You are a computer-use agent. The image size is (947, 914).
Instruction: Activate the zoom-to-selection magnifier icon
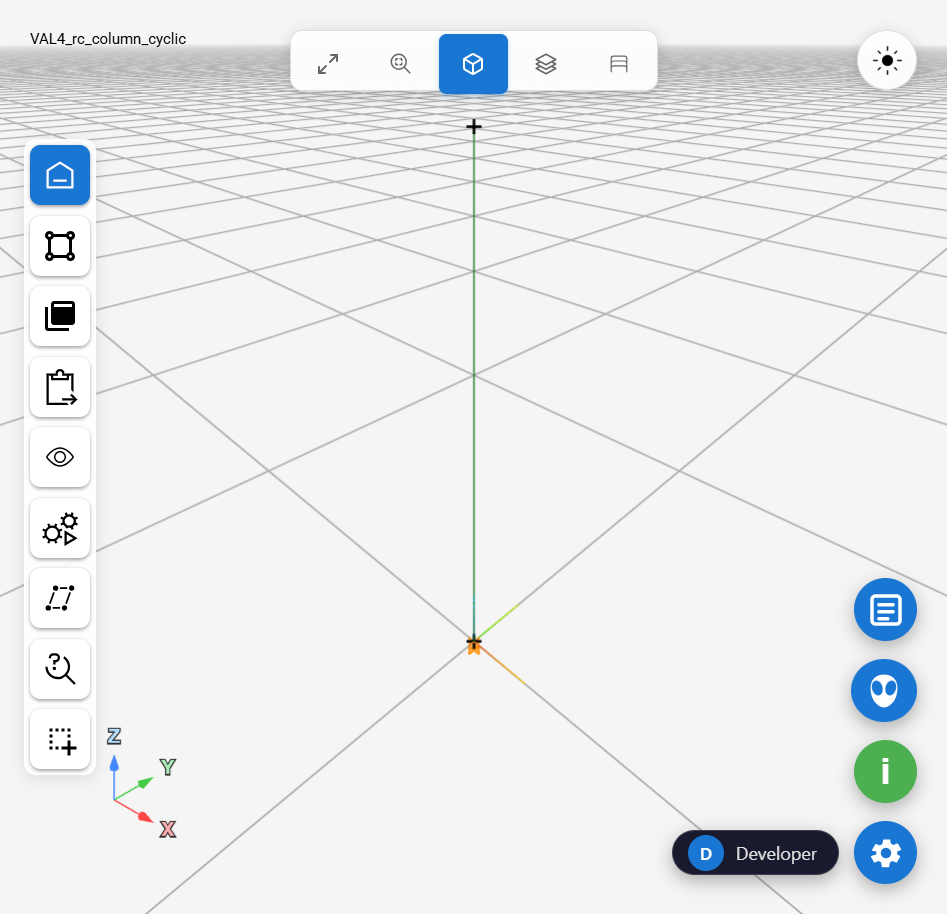[x=400, y=64]
